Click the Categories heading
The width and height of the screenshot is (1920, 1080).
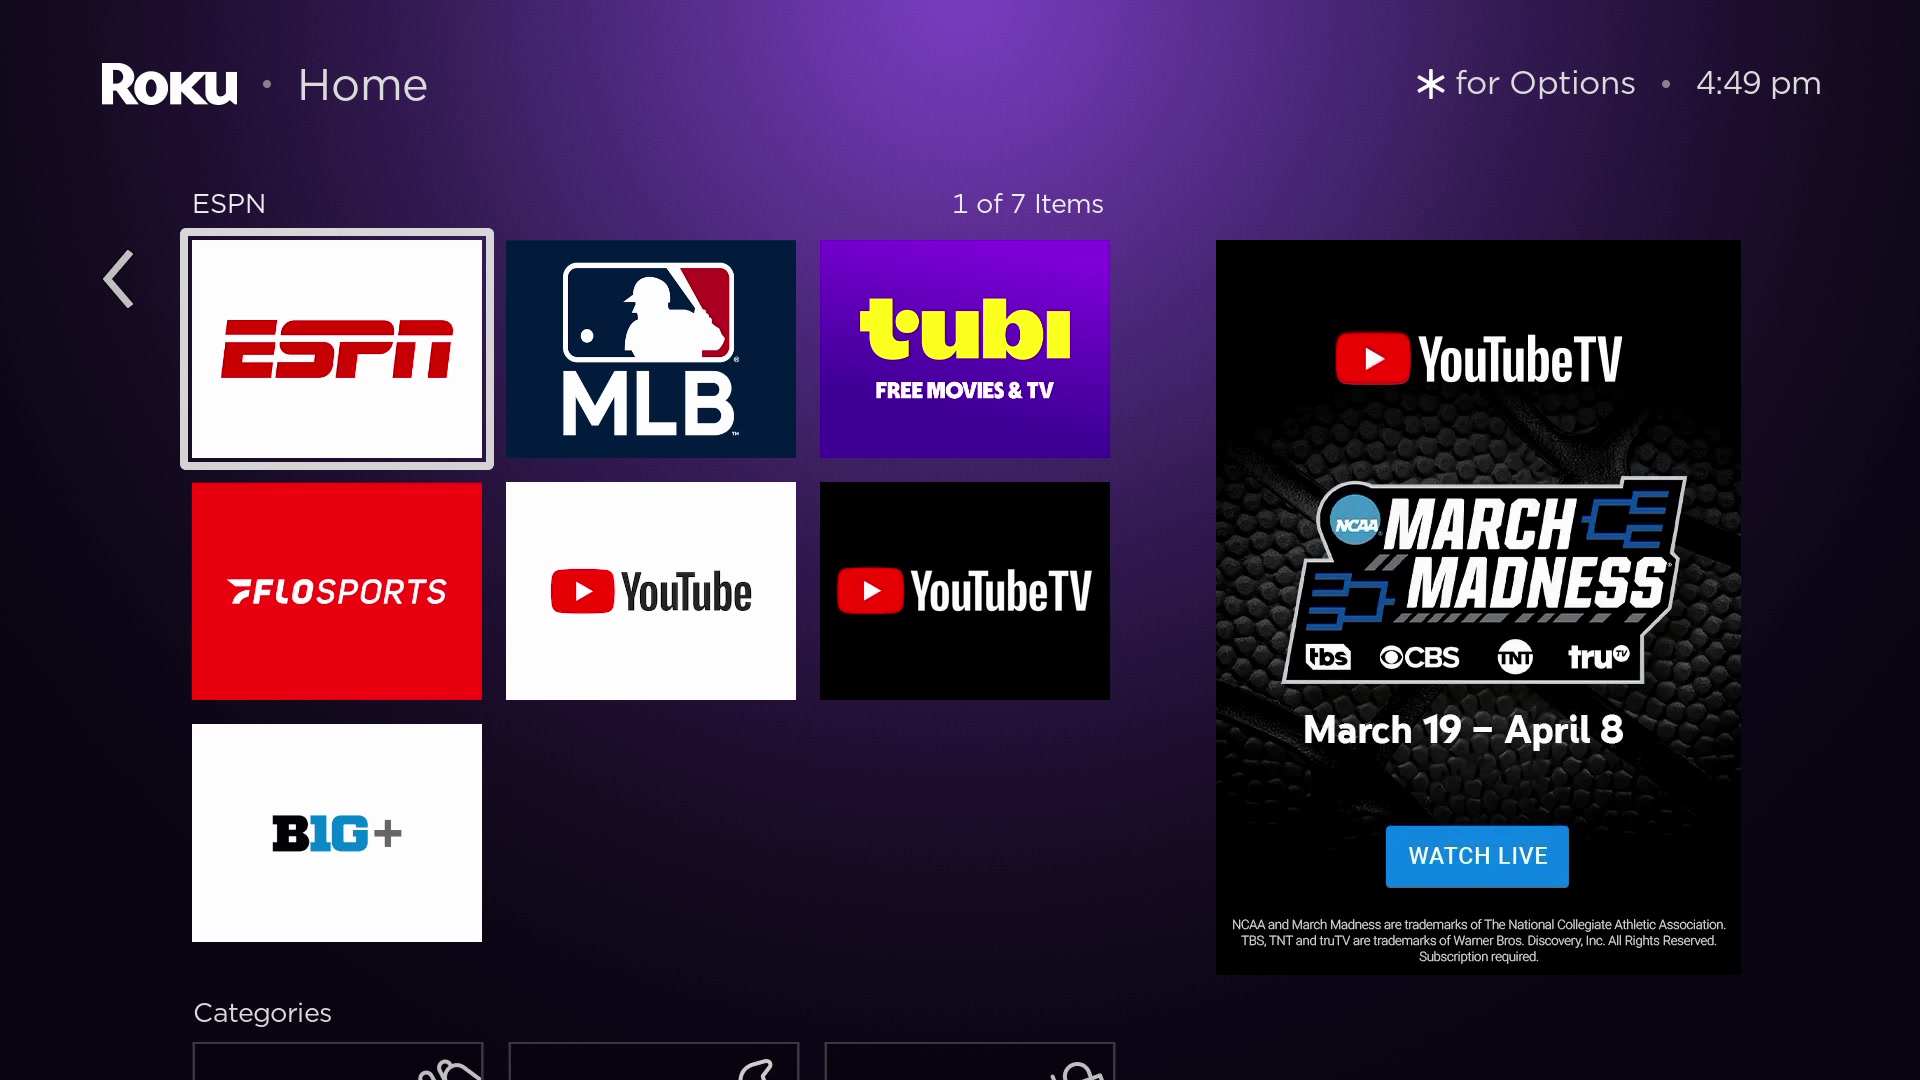262,1013
